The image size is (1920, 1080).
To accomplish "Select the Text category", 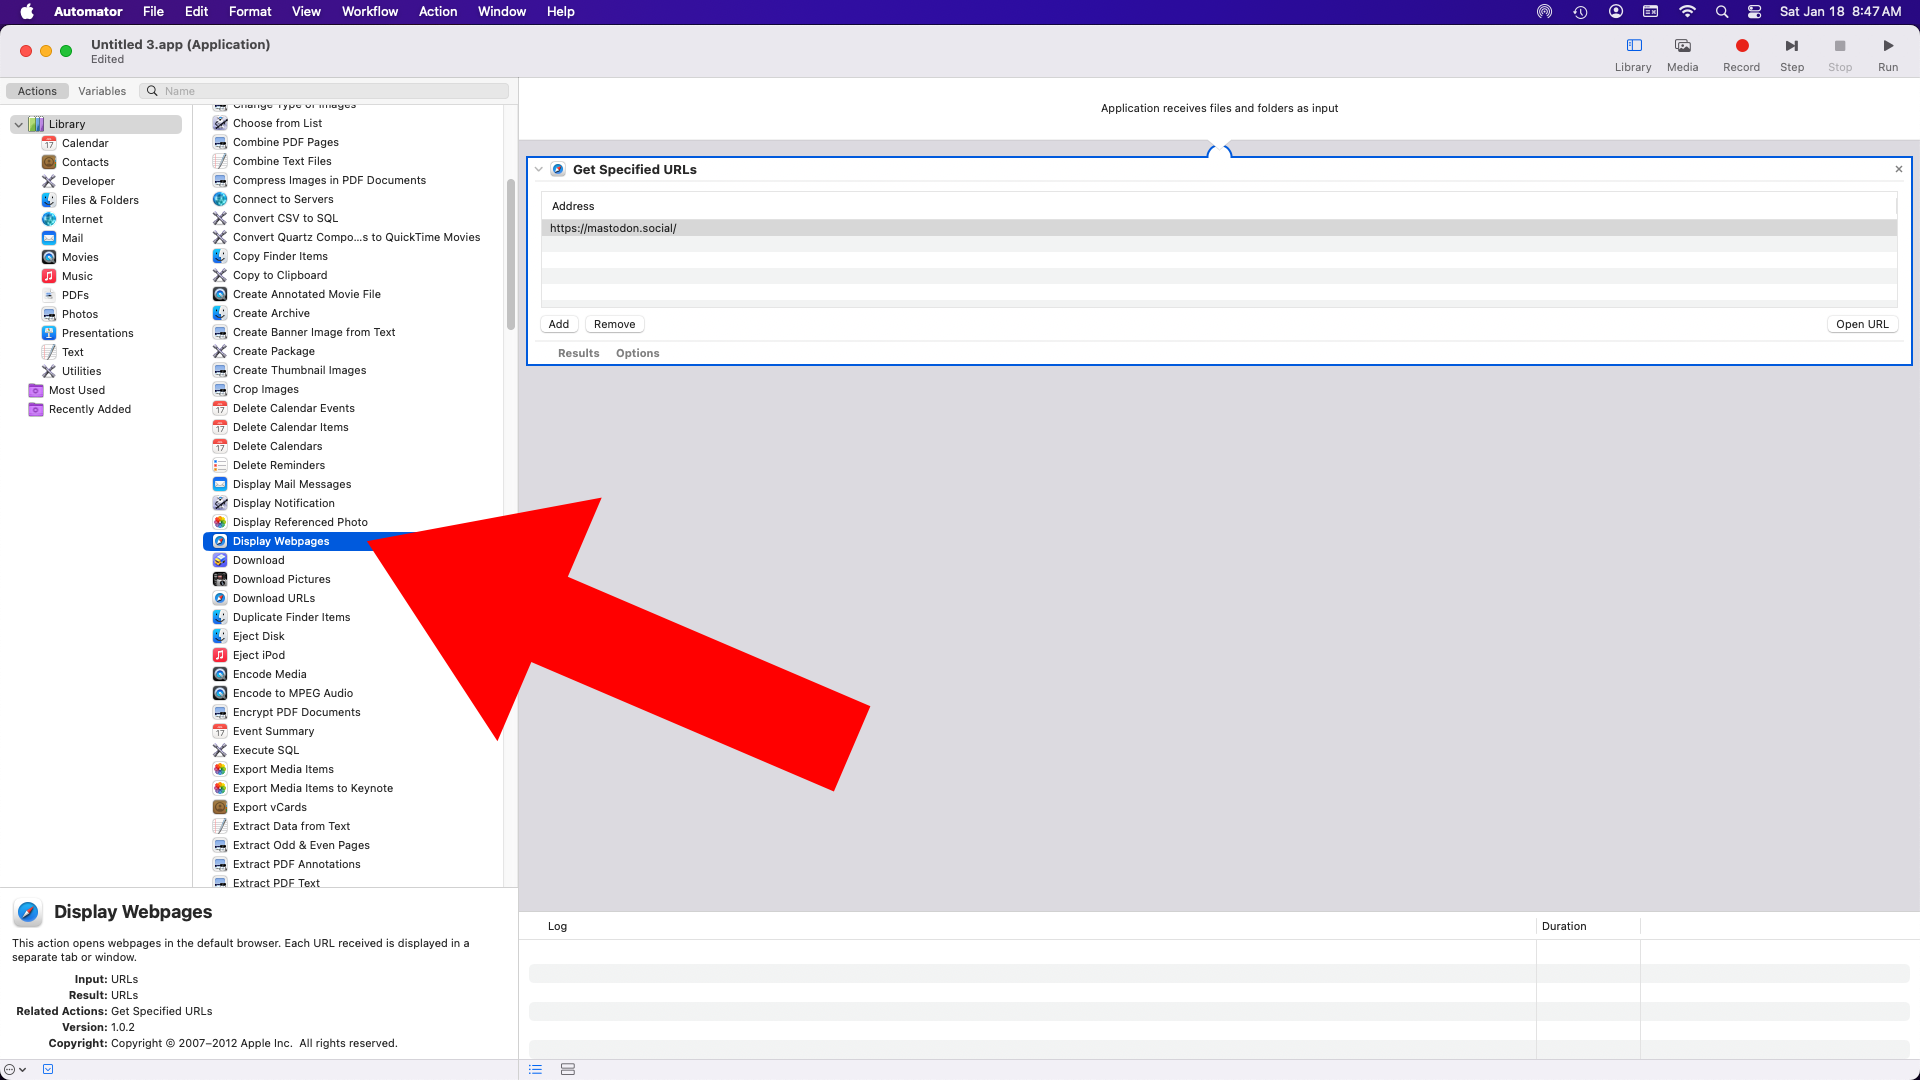I will tap(72, 352).
